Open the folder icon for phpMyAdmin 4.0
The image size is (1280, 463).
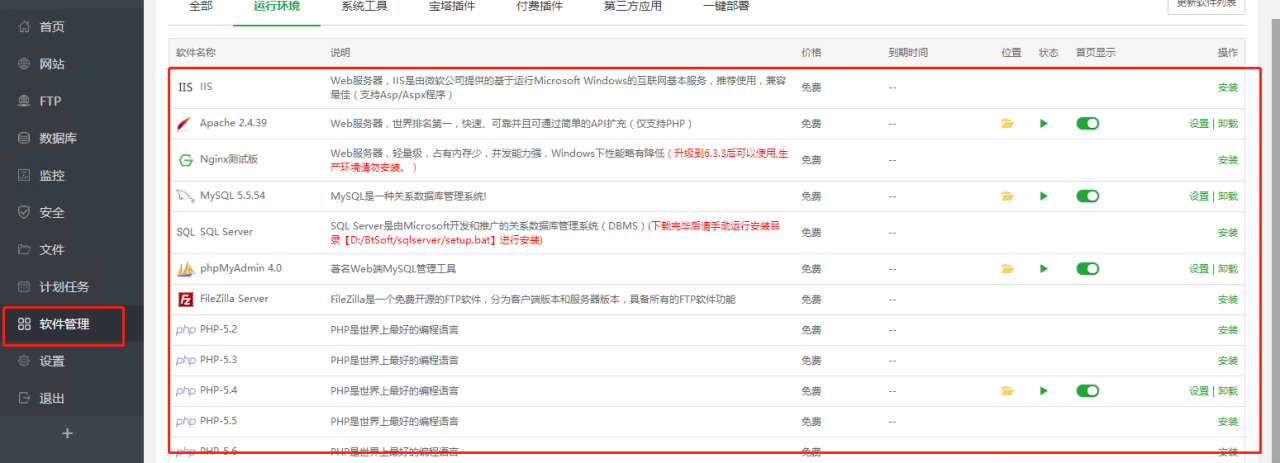(x=1007, y=269)
